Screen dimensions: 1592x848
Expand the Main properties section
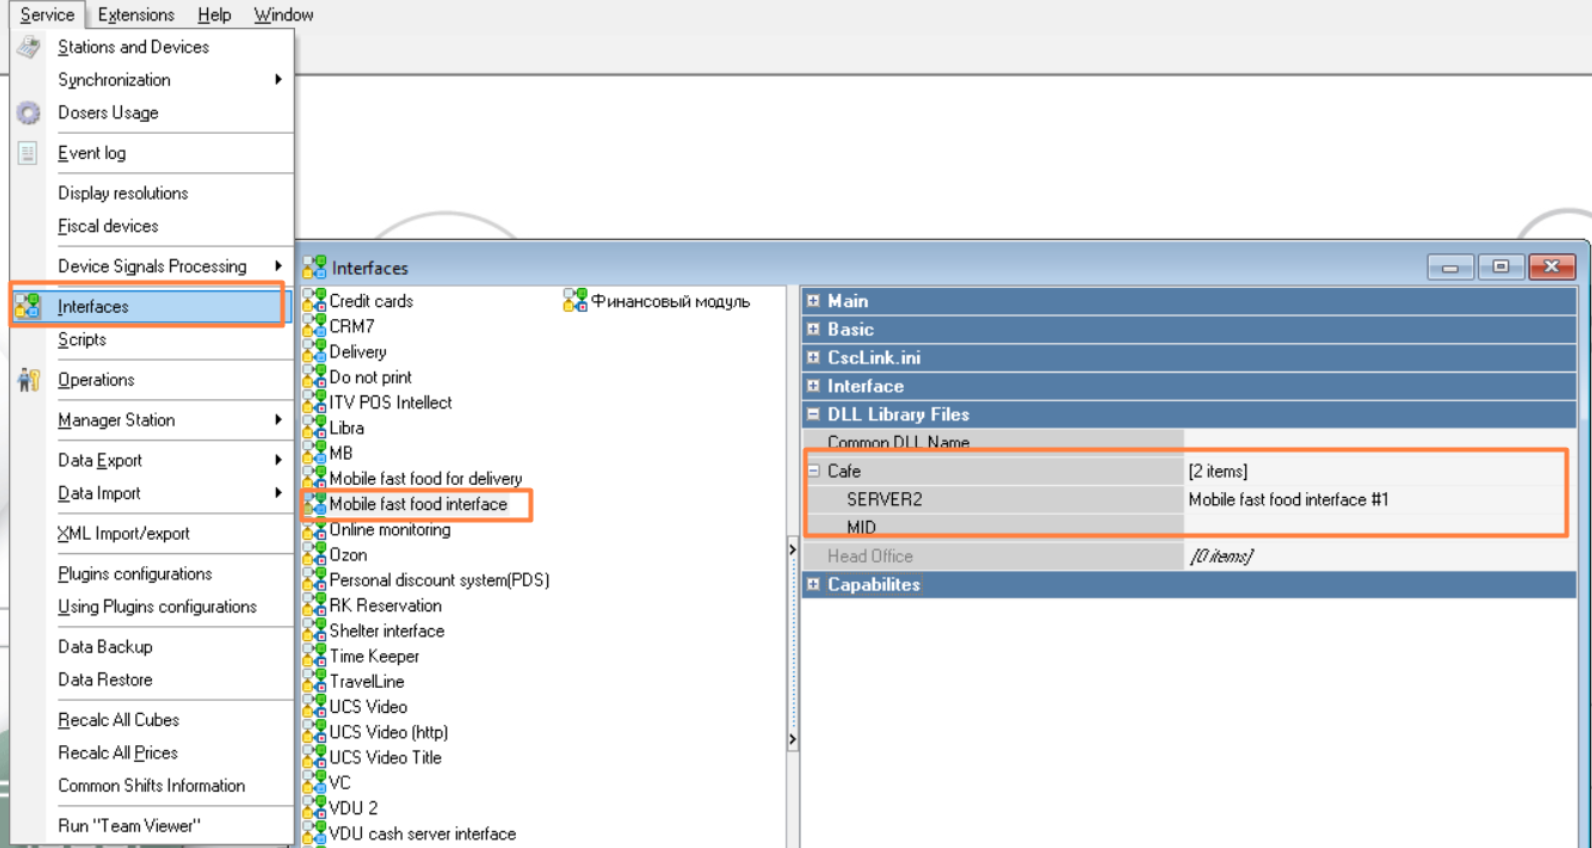tap(813, 301)
